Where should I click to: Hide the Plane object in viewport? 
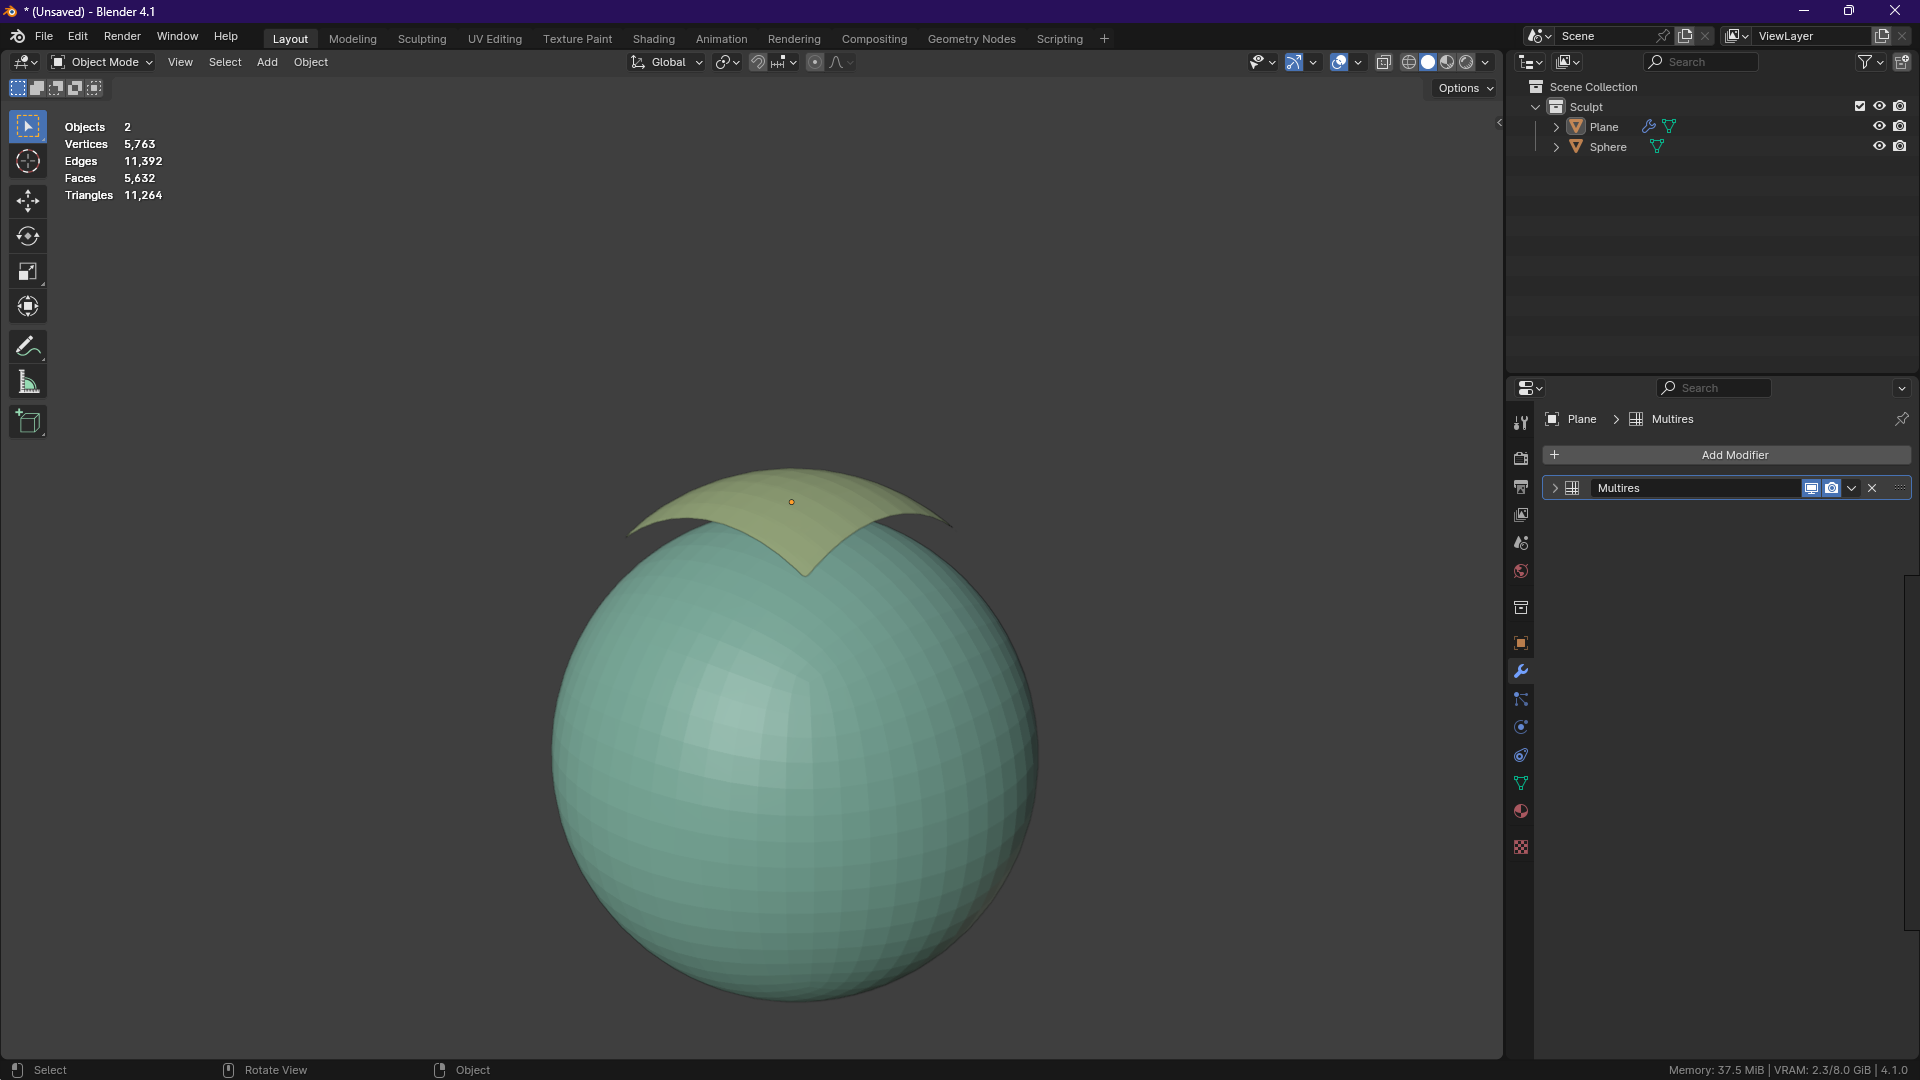point(1879,127)
